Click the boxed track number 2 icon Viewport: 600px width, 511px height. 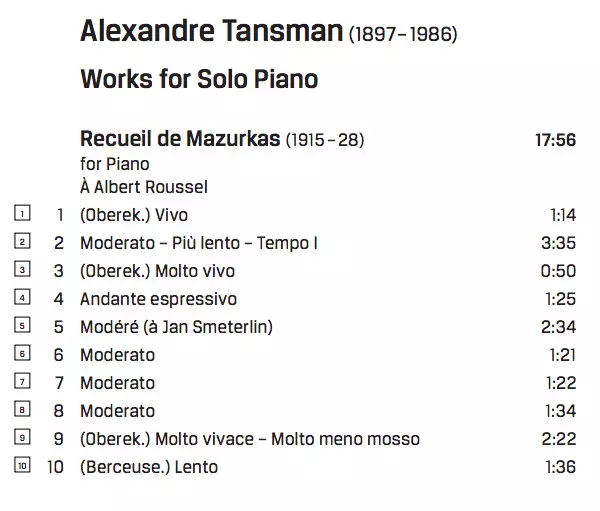[23, 241]
